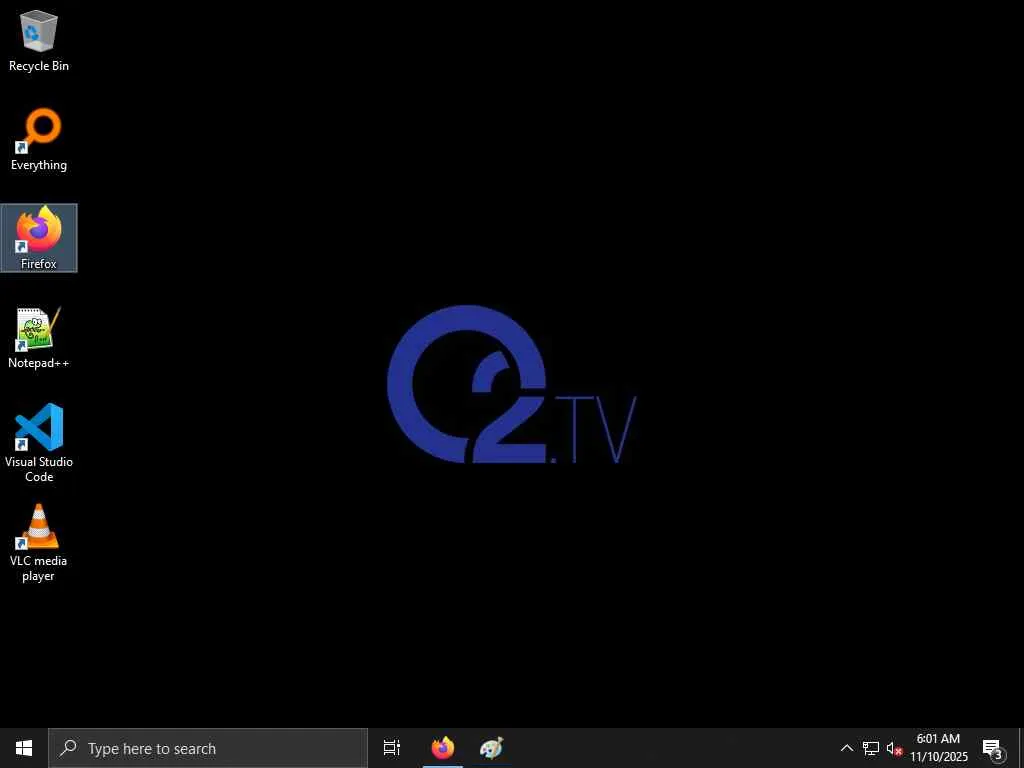Click the 'Notepad++' label text

[39, 363]
